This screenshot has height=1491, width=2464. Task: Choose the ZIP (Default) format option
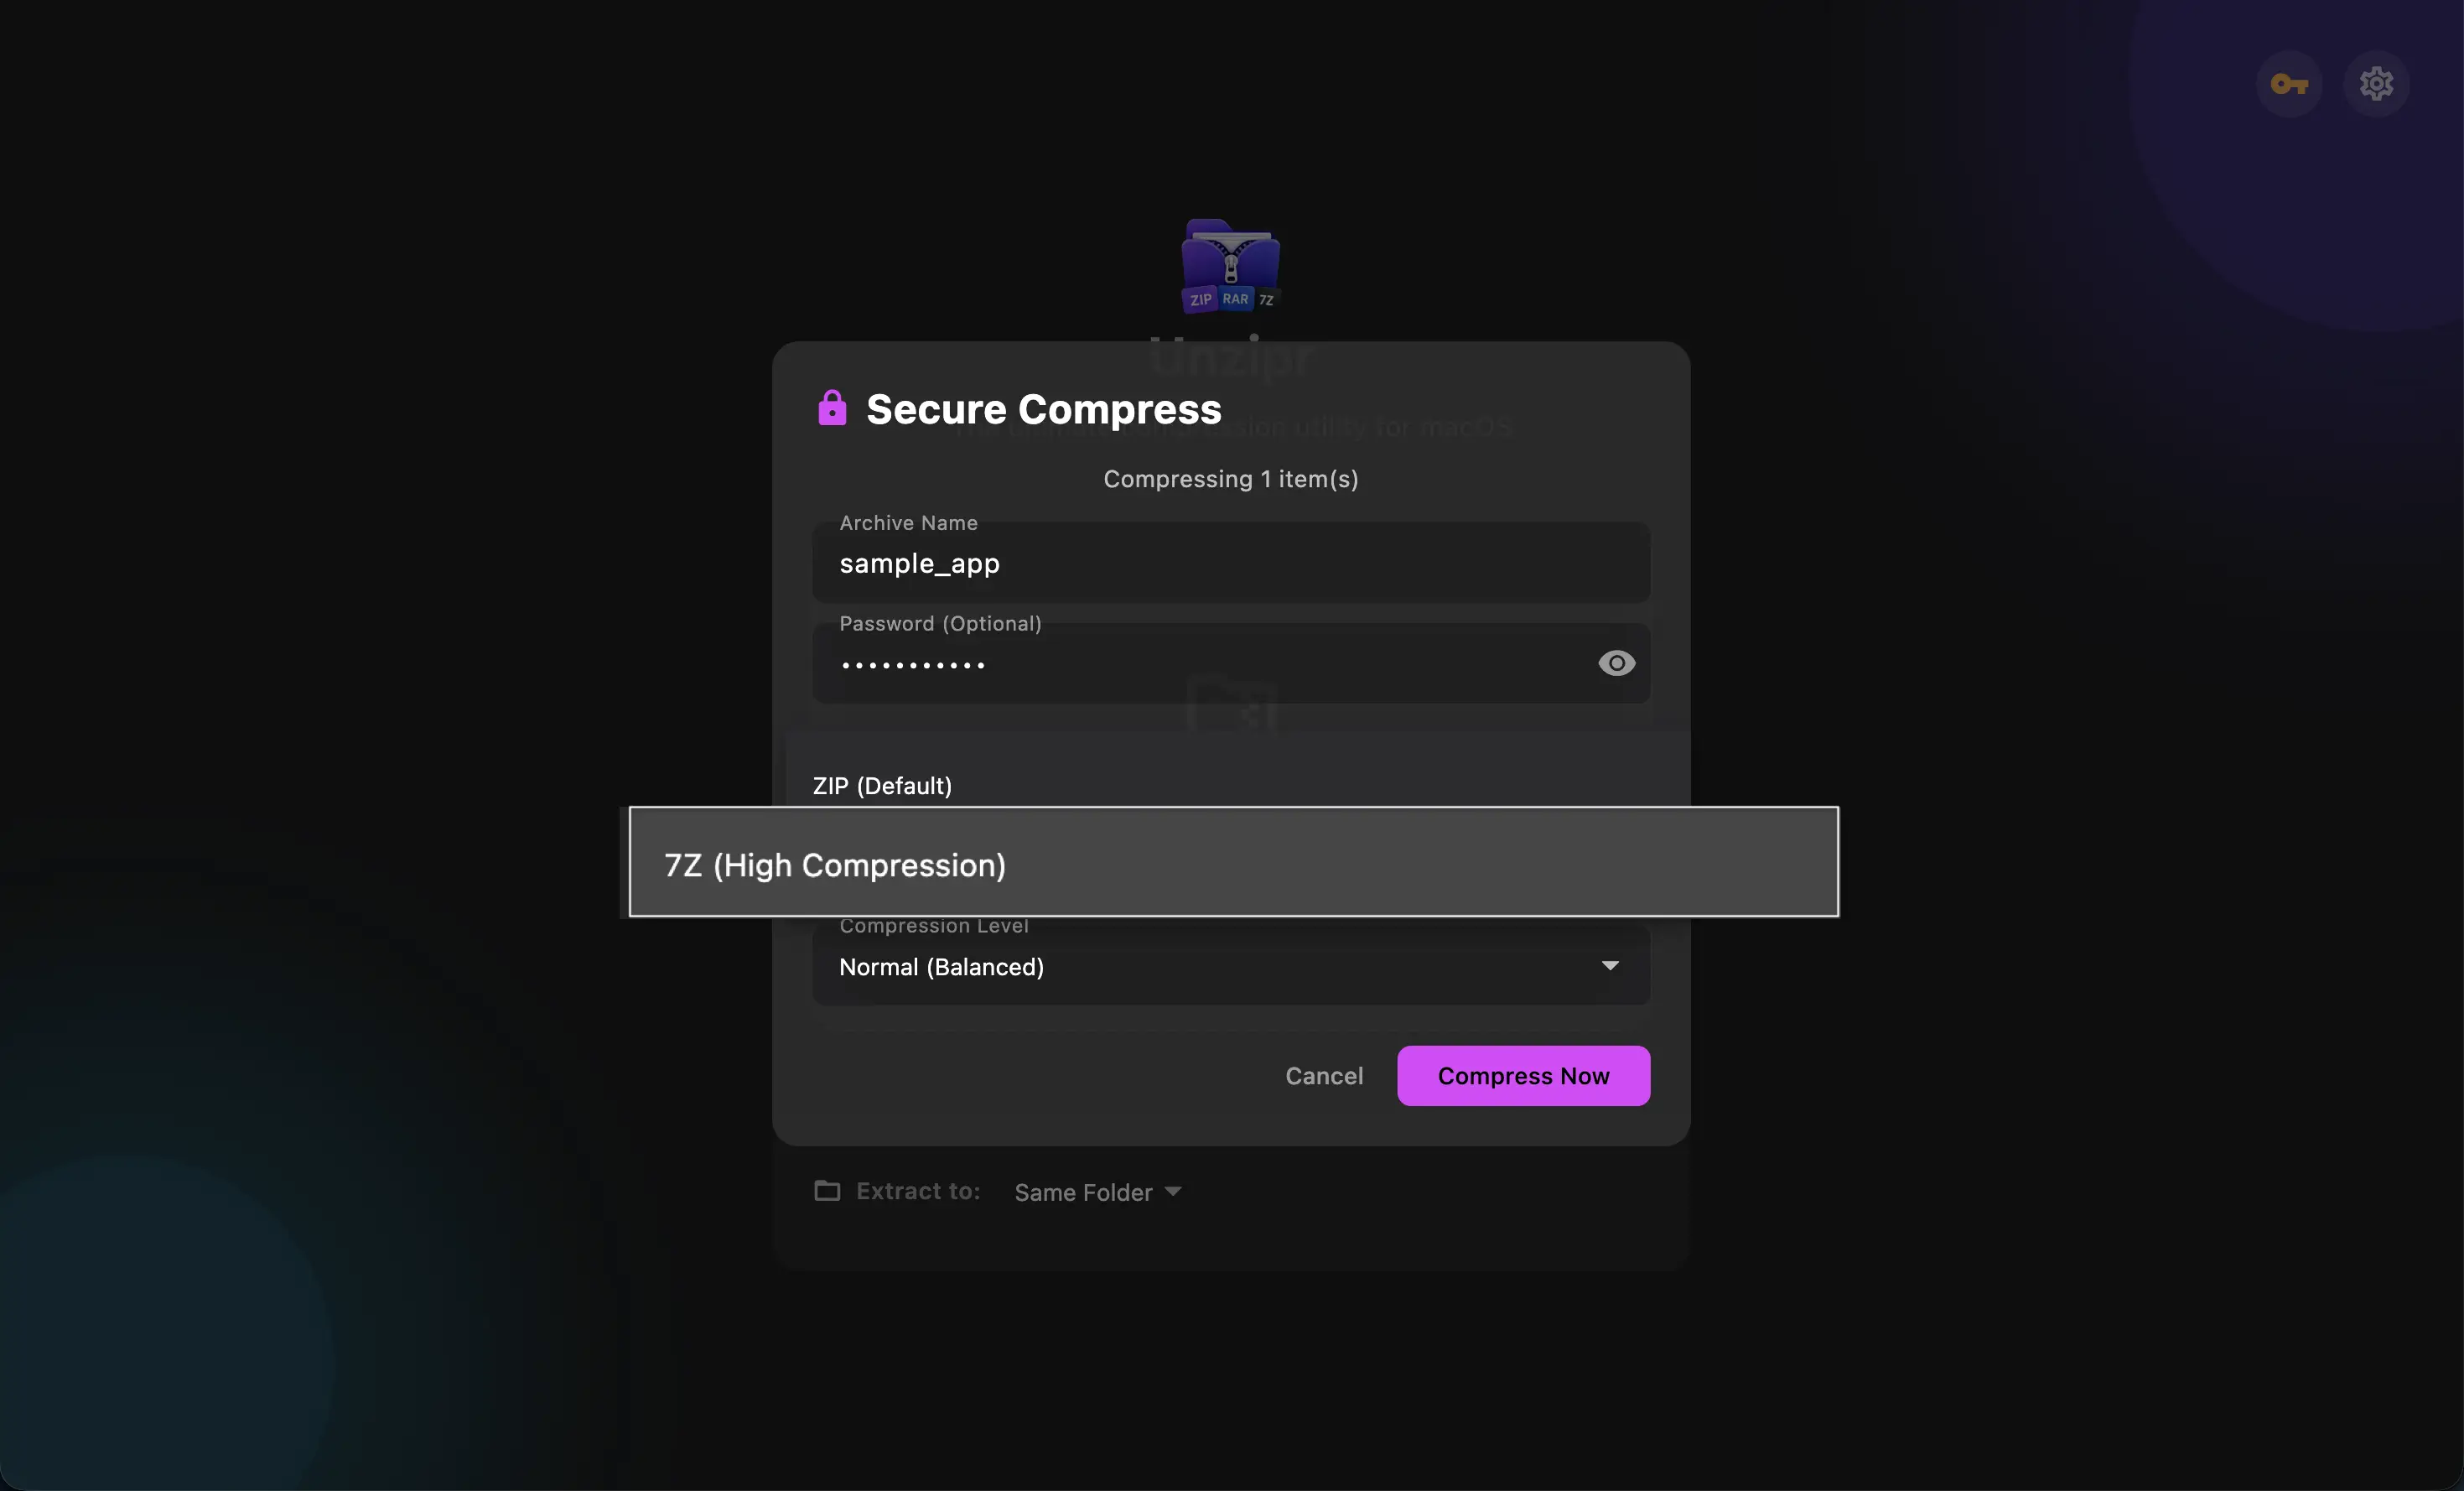(1238, 785)
